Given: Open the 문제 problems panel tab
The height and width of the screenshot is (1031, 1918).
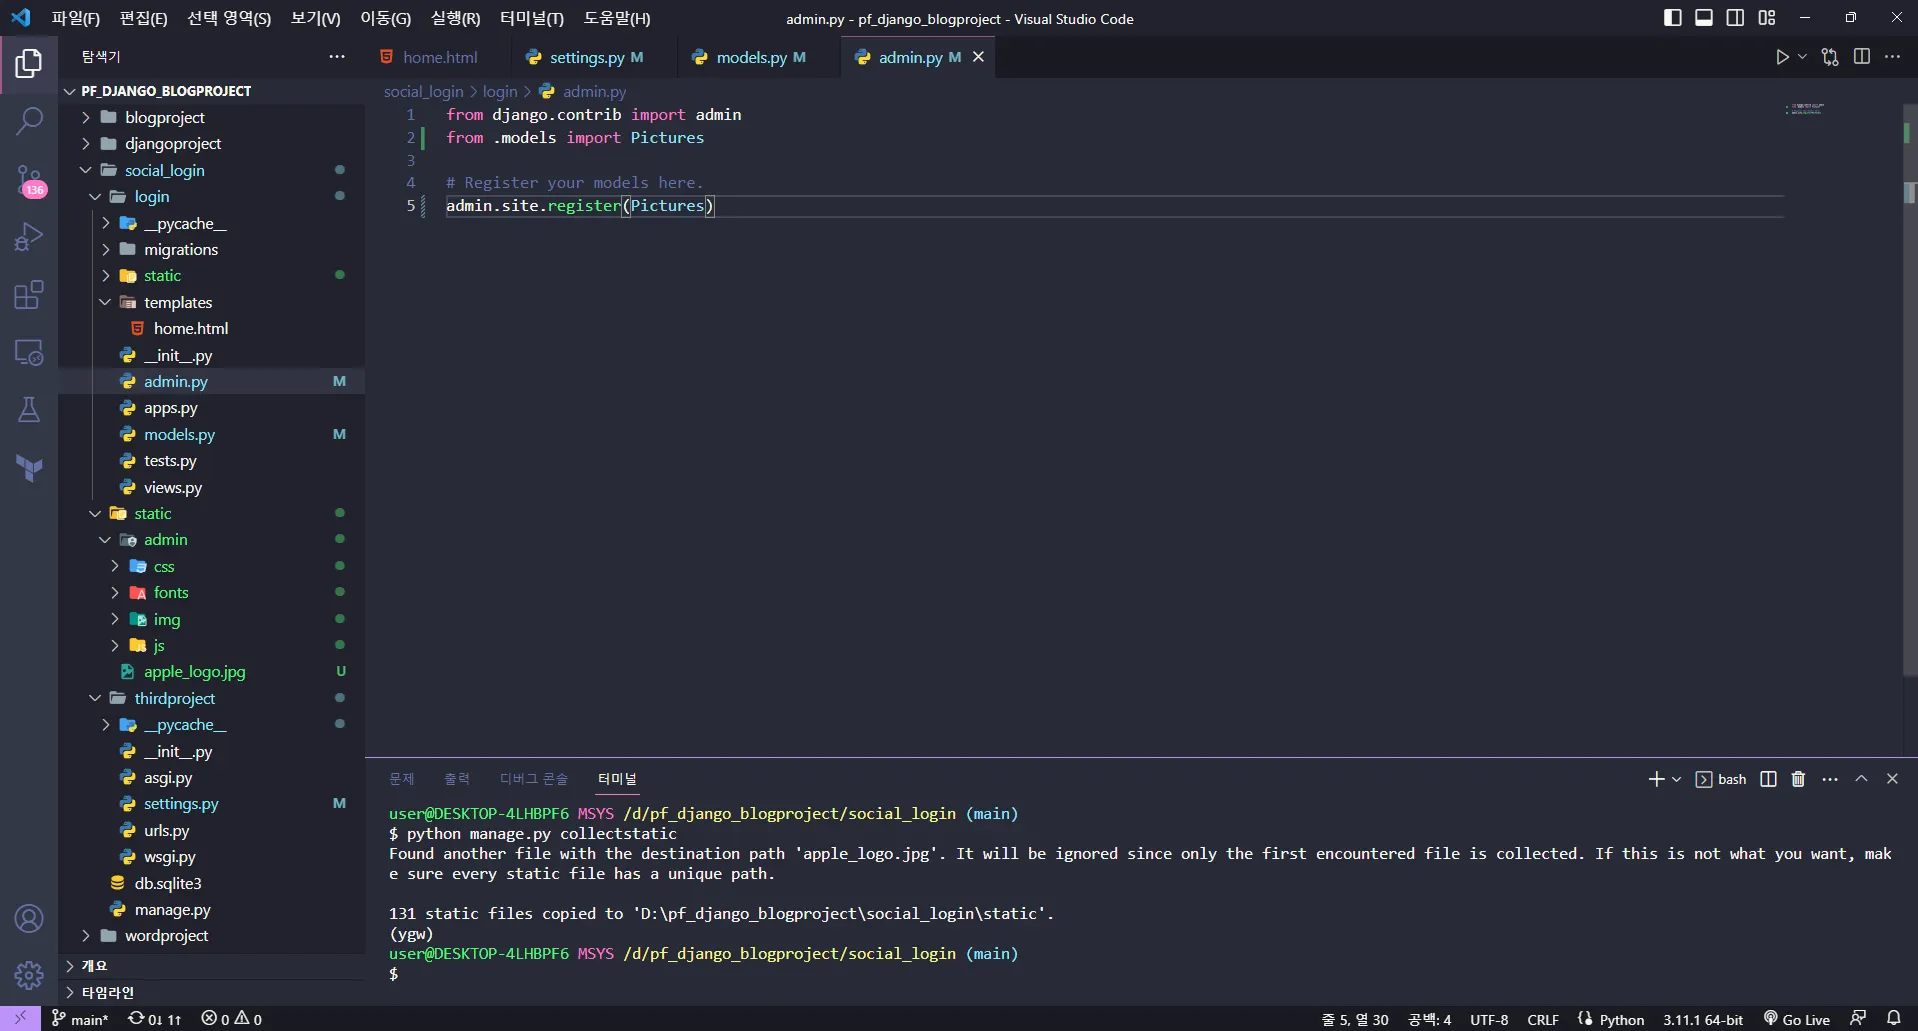Looking at the screenshot, I should click(x=402, y=779).
